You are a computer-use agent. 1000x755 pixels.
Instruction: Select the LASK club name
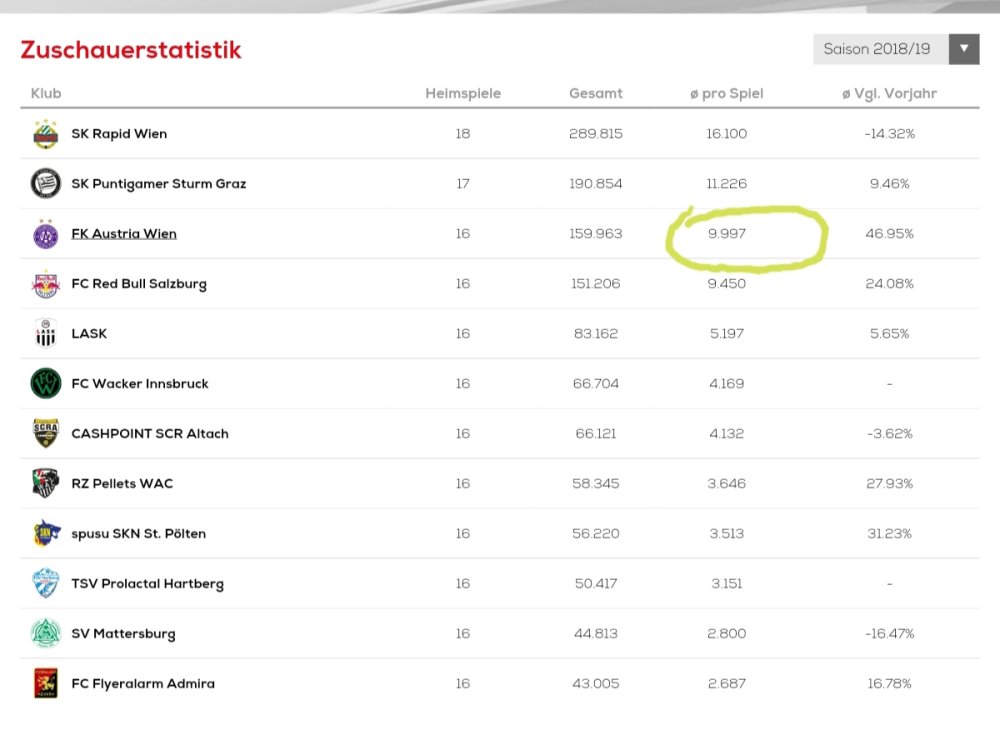89,334
